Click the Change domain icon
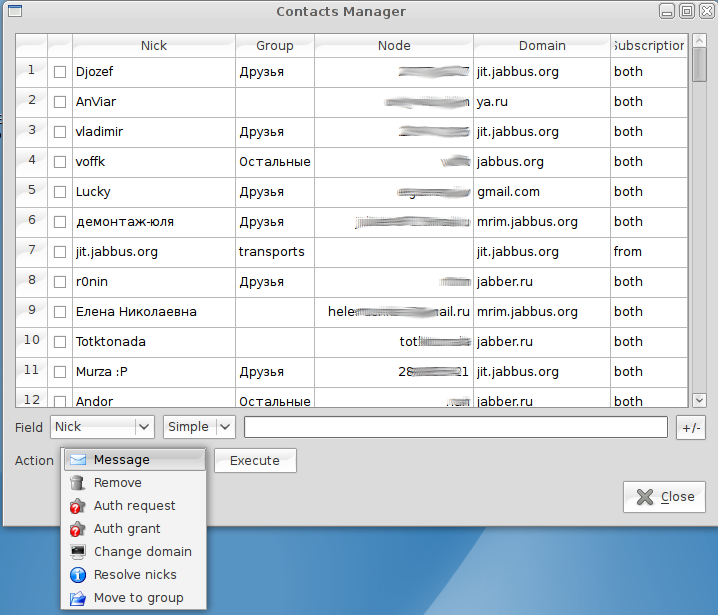This screenshot has width=718, height=615. point(78,552)
